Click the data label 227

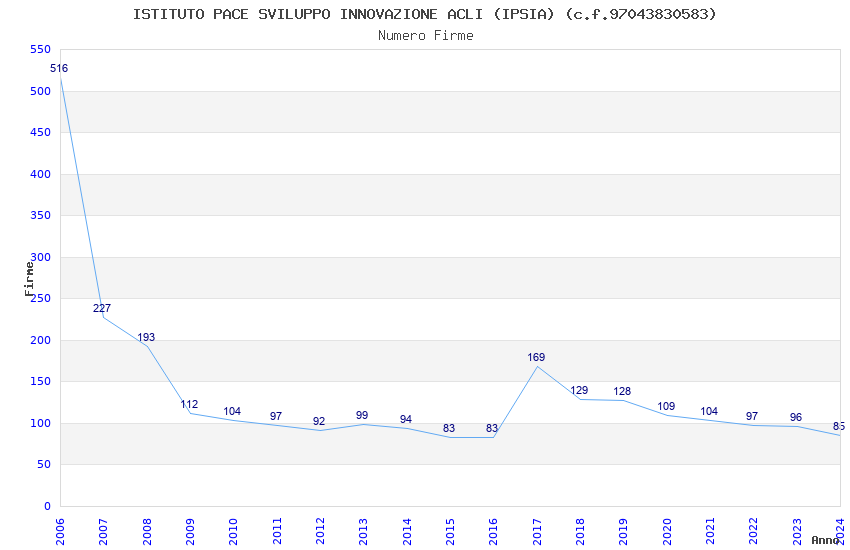point(102,308)
